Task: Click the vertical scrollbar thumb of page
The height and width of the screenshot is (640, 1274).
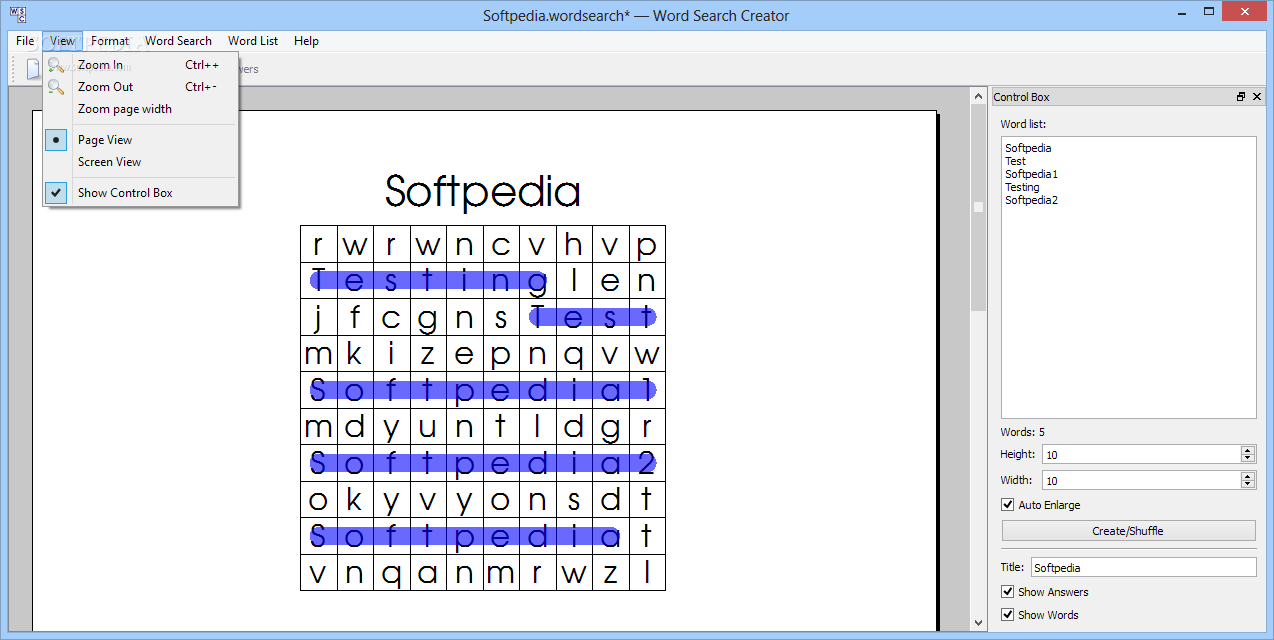Action: (x=978, y=207)
